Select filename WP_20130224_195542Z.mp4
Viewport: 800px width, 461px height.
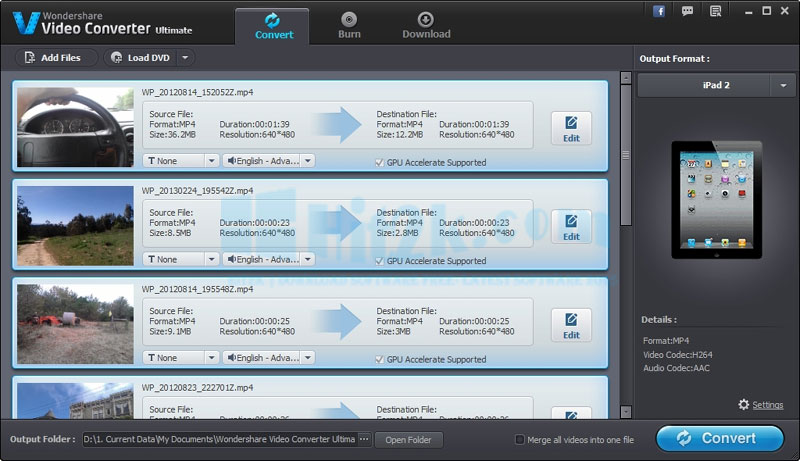197,191
